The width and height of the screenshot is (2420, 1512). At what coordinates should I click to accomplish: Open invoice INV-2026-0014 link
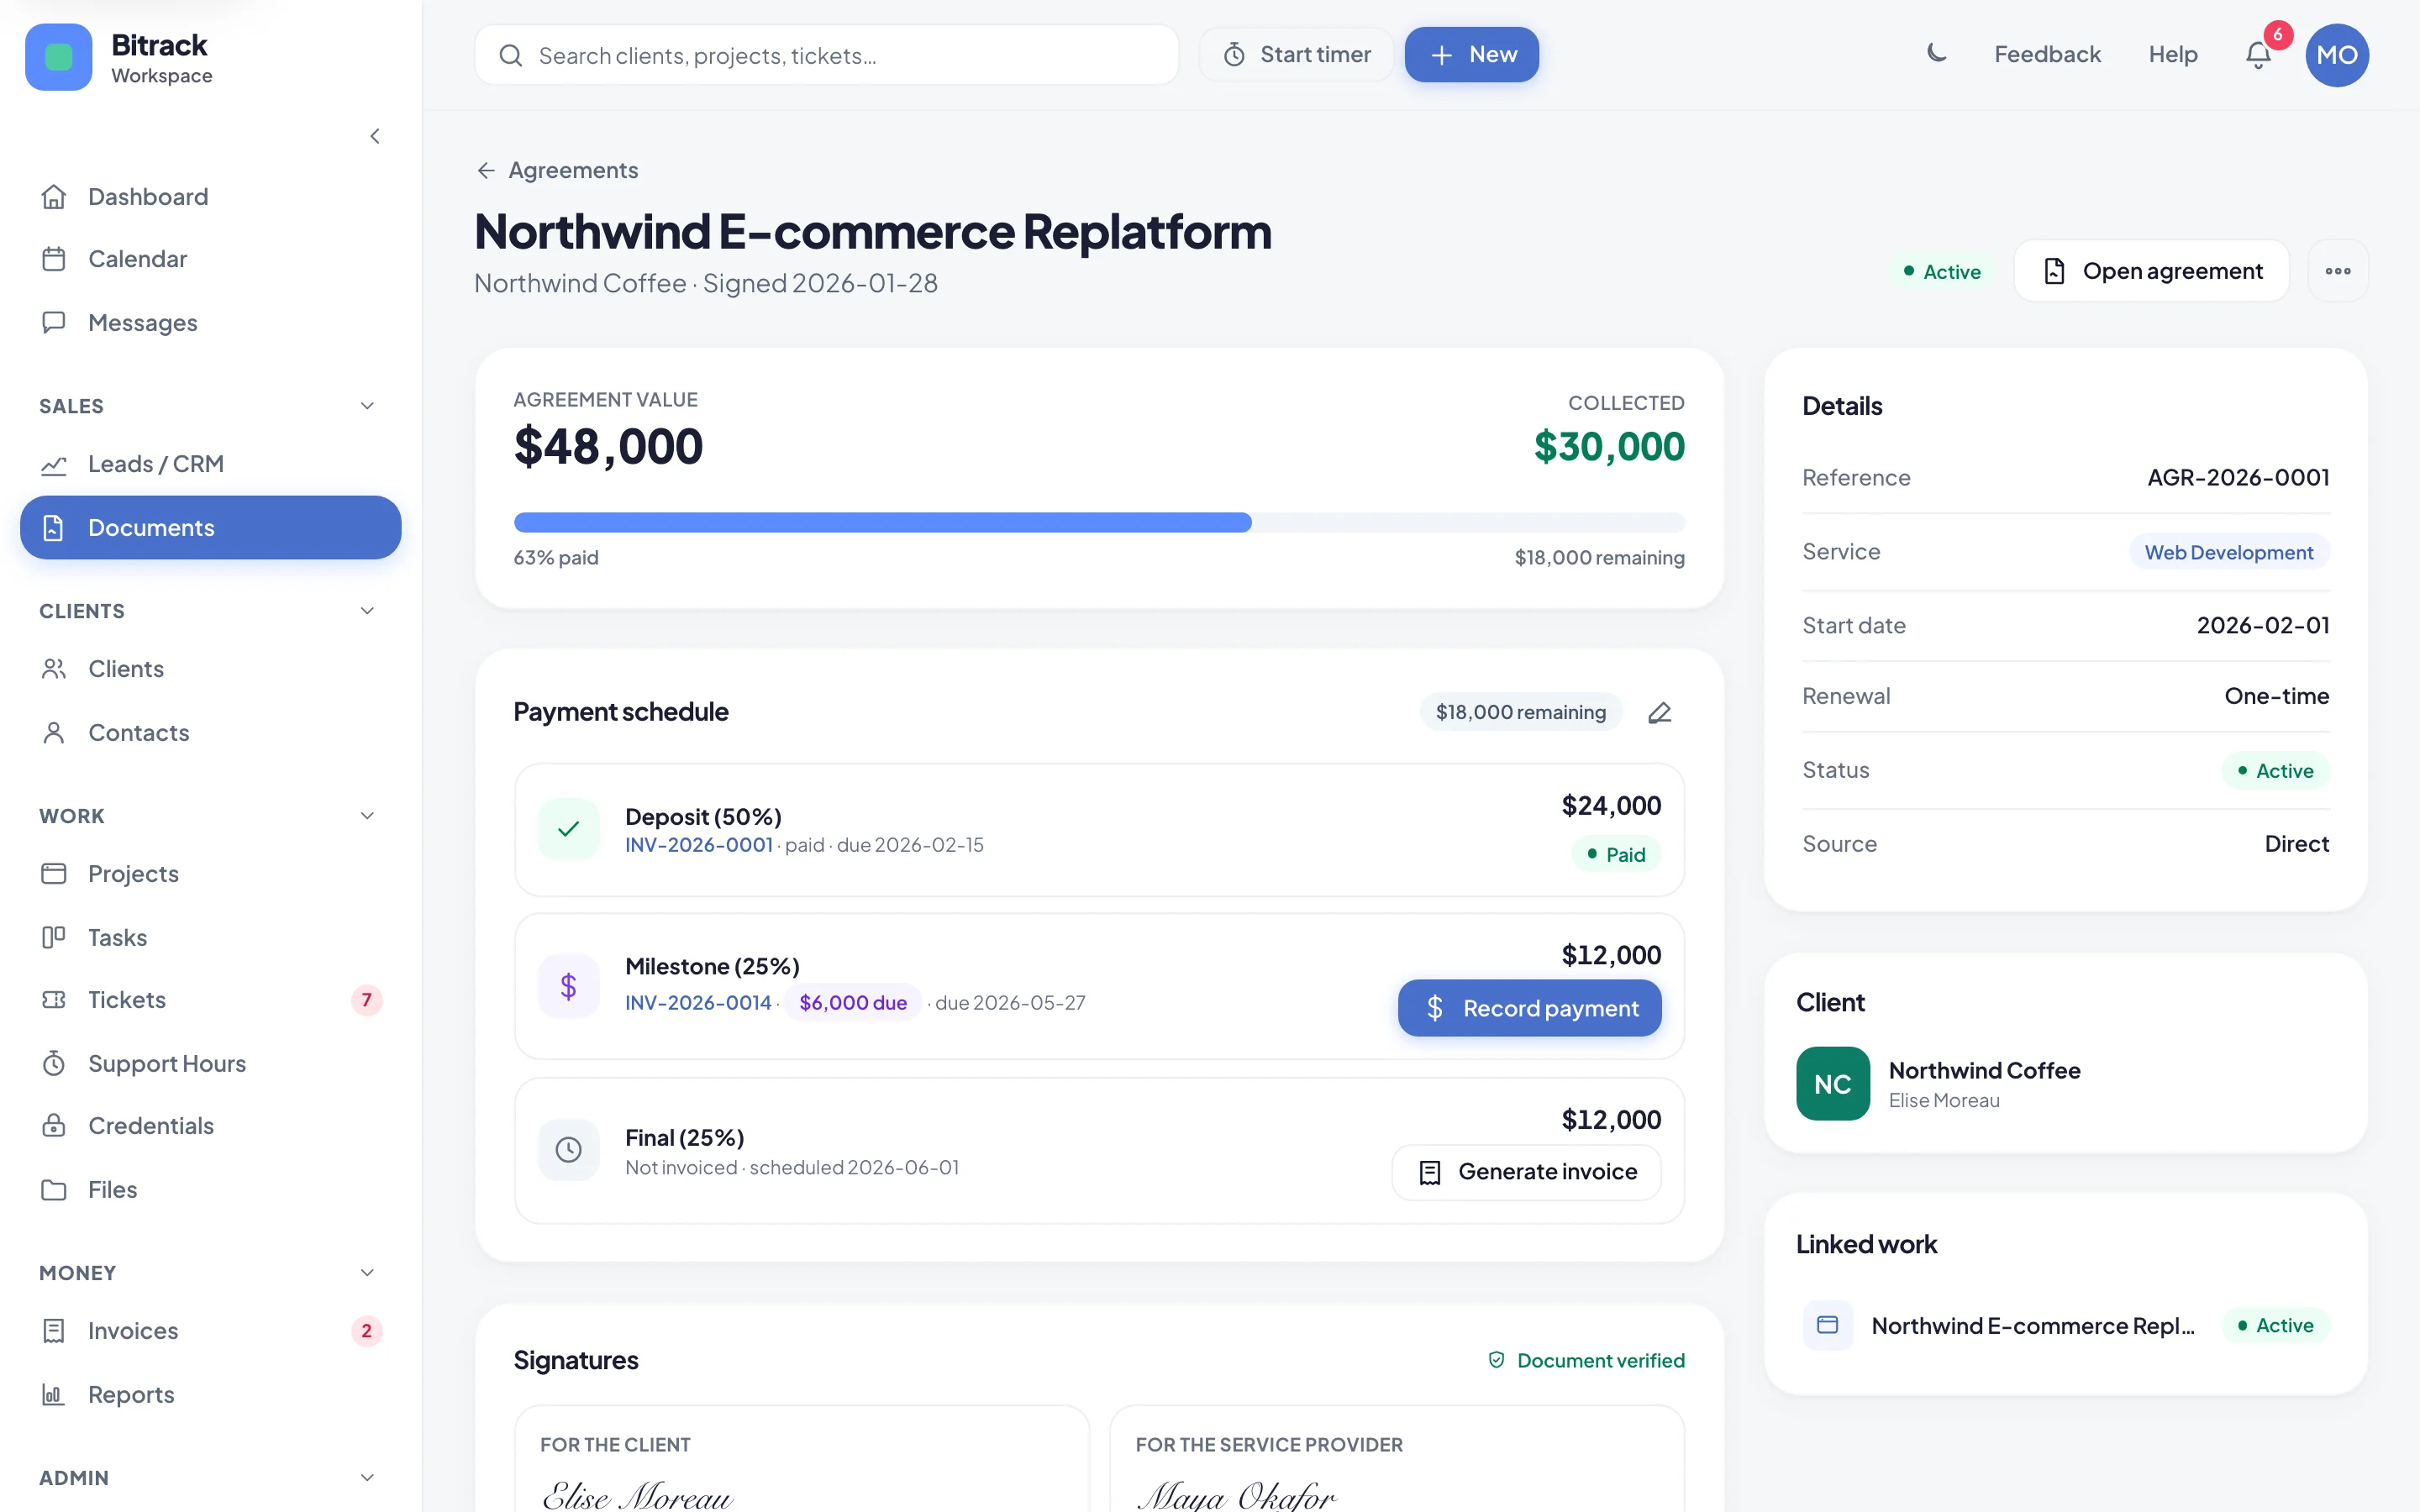tap(698, 1003)
